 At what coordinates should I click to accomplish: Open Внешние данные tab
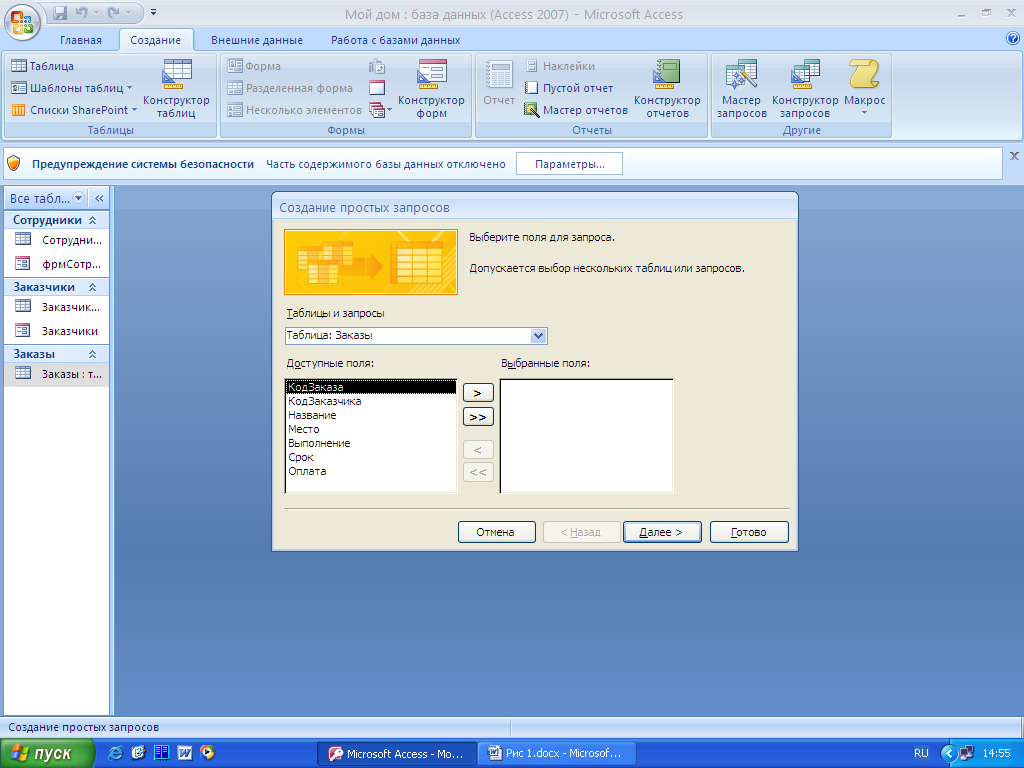(x=257, y=40)
